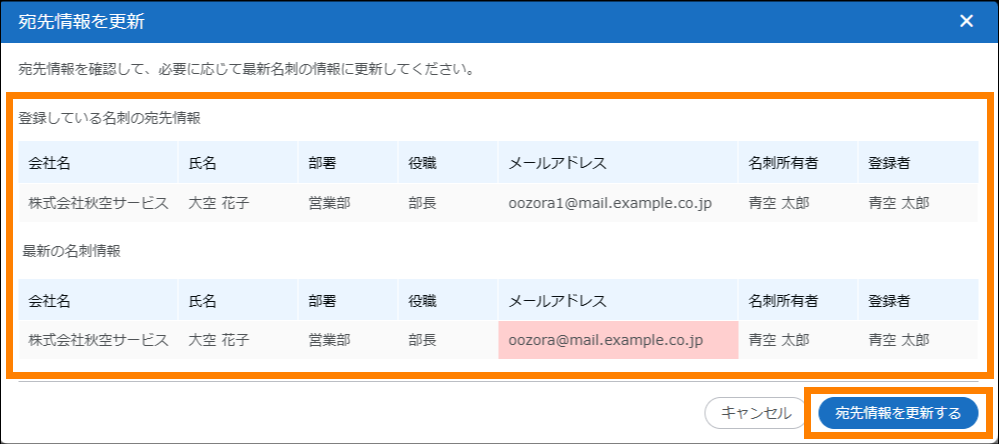The image size is (999, 444).
Task: Select 株式会社秋空サービス in the registered table
Action: point(98,203)
